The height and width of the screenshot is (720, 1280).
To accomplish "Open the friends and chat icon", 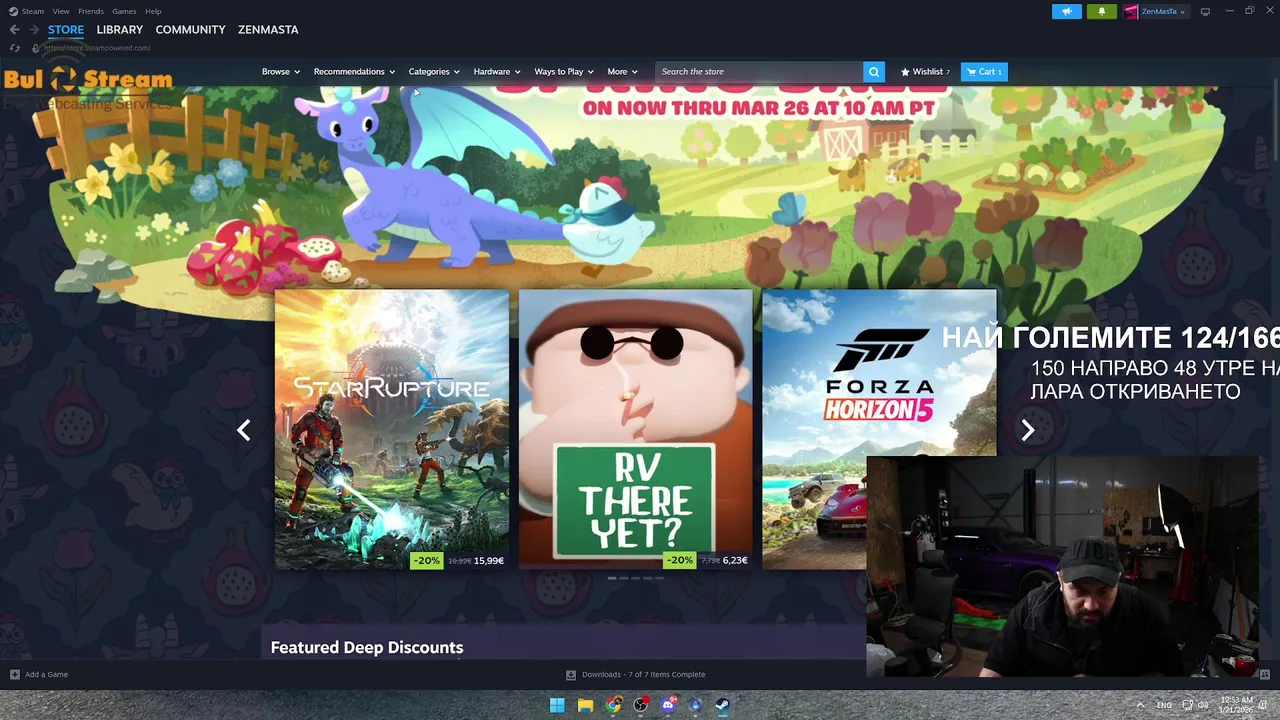I will tap(1264, 674).
